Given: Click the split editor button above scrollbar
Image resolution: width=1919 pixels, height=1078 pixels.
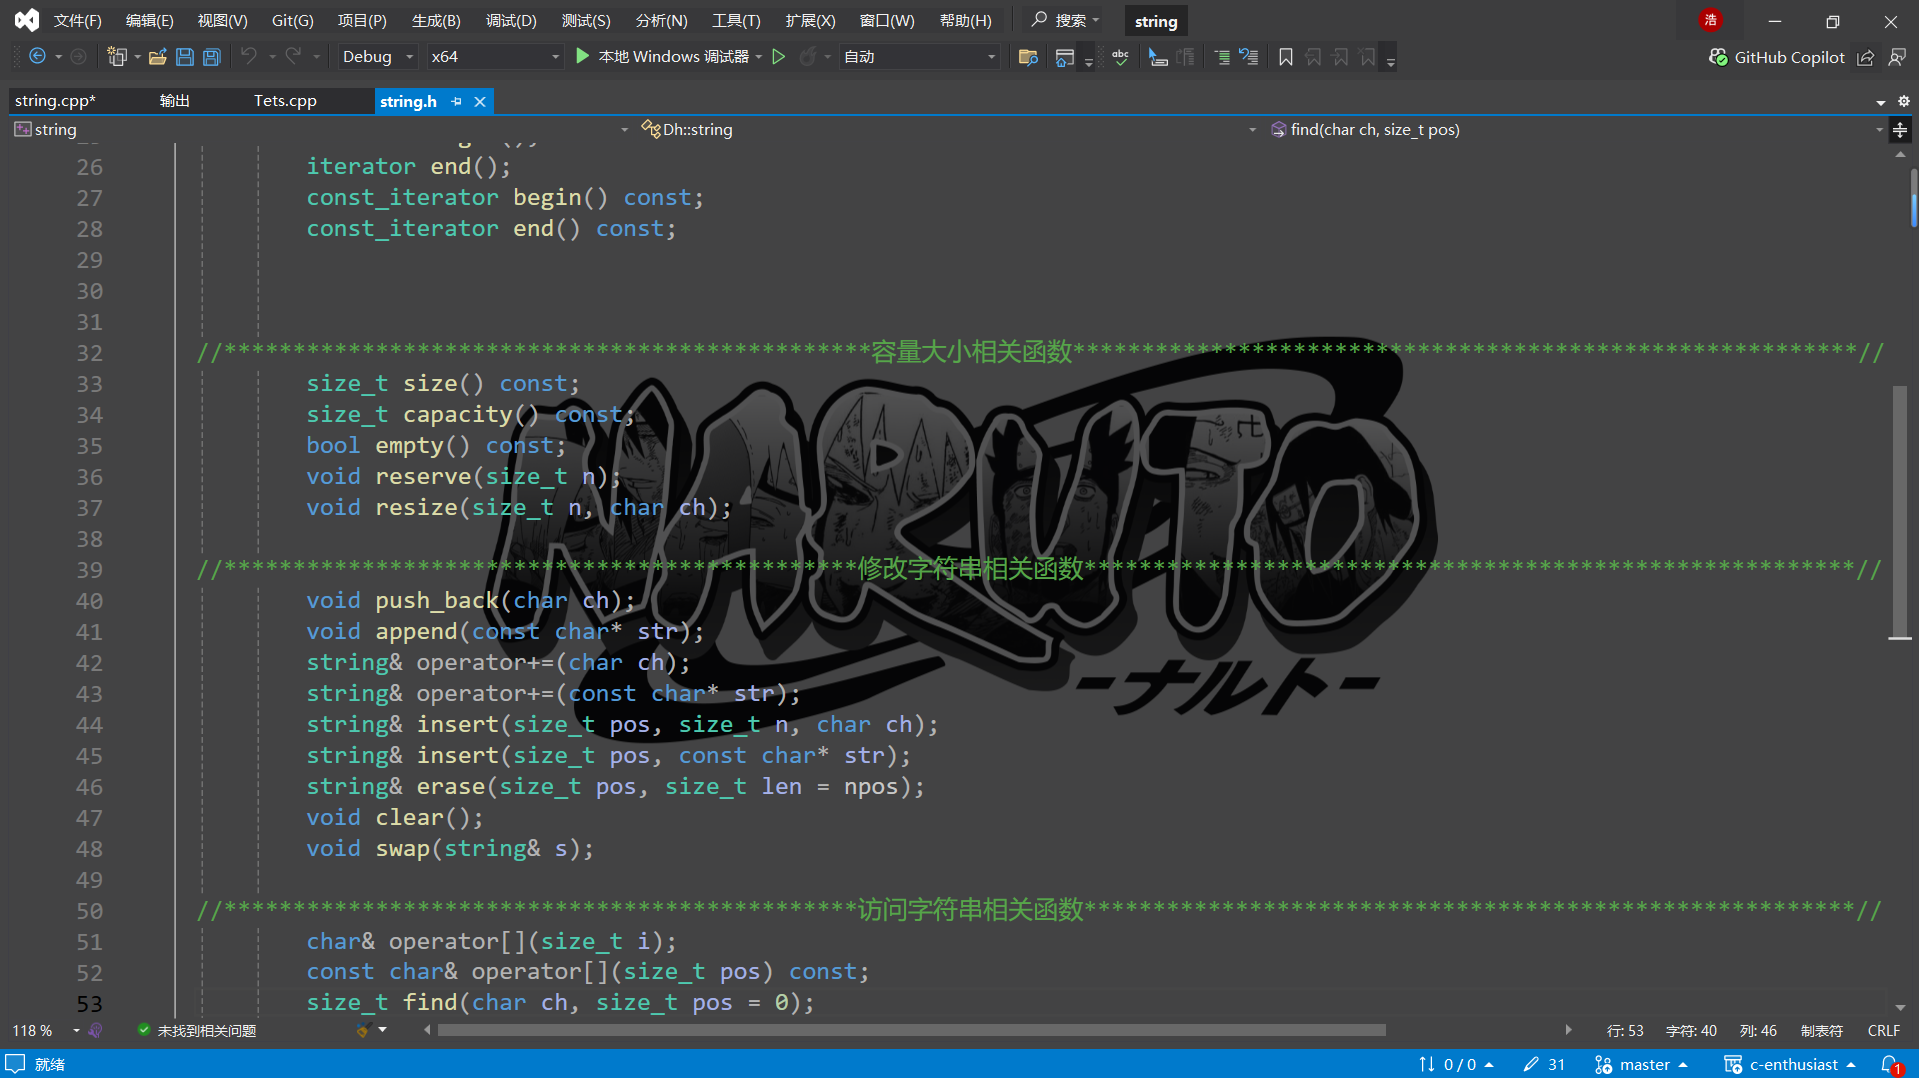Looking at the screenshot, I should click(1900, 130).
